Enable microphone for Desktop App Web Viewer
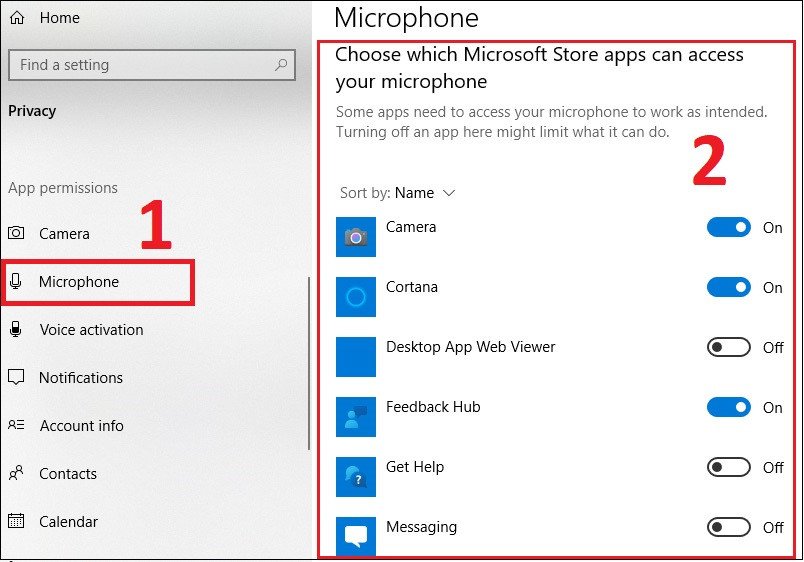This screenshot has width=804, height=562. pos(728,347)
